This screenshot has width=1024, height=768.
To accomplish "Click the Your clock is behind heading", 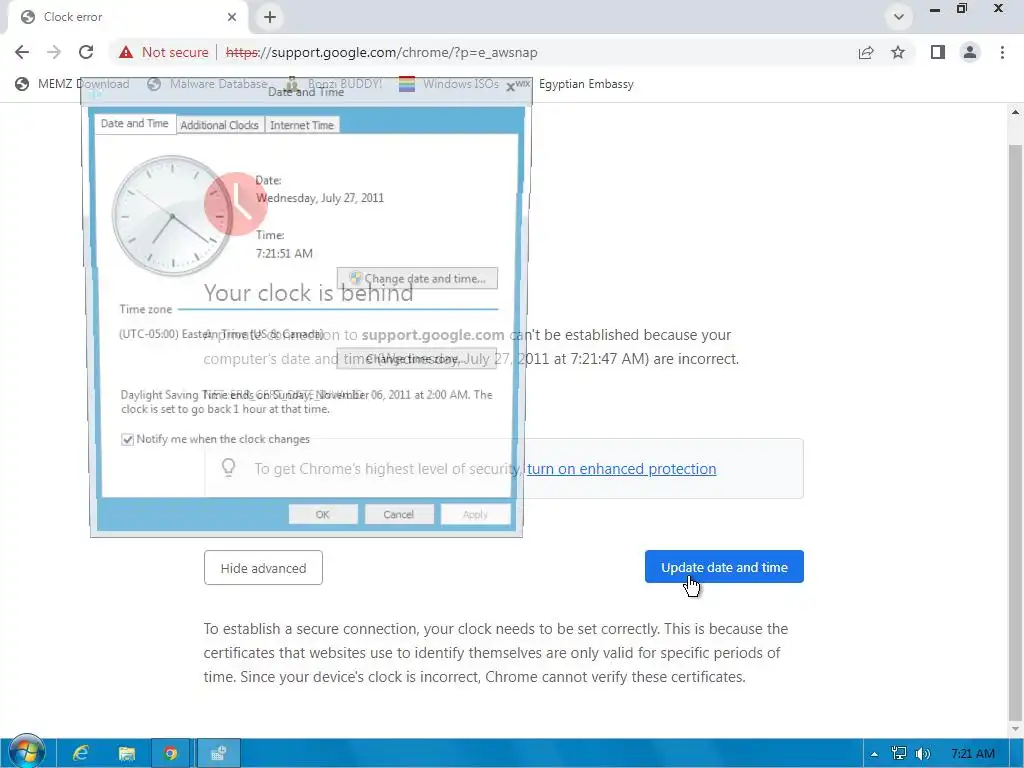I will [x=308, y=293].
